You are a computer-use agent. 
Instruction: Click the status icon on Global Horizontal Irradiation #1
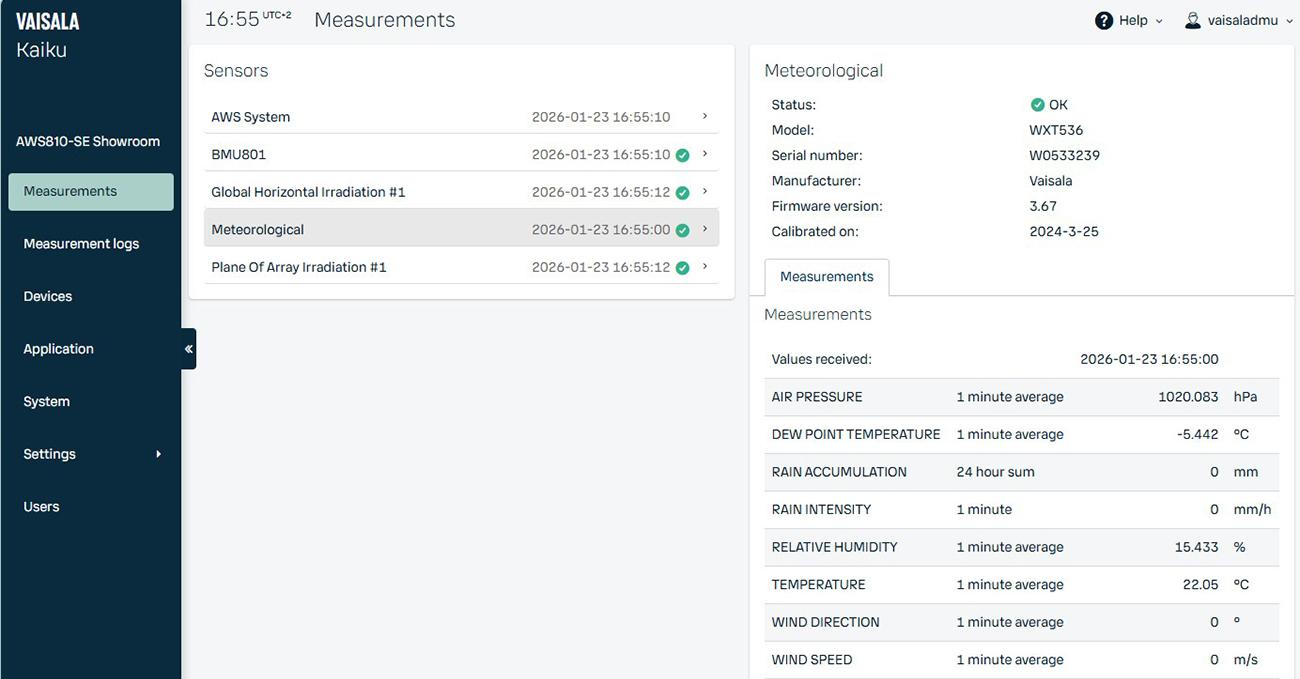[681, 192]
